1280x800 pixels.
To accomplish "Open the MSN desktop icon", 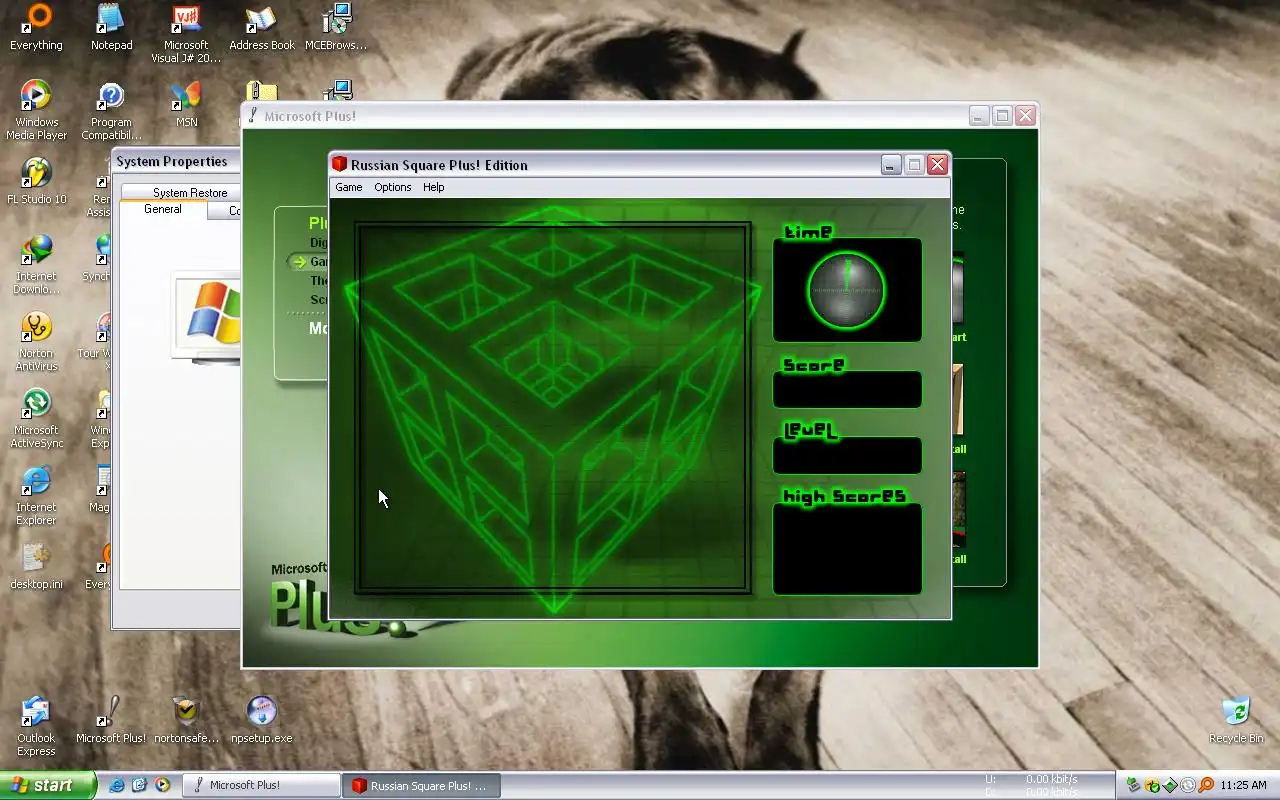I will click(x=186, y=104).
